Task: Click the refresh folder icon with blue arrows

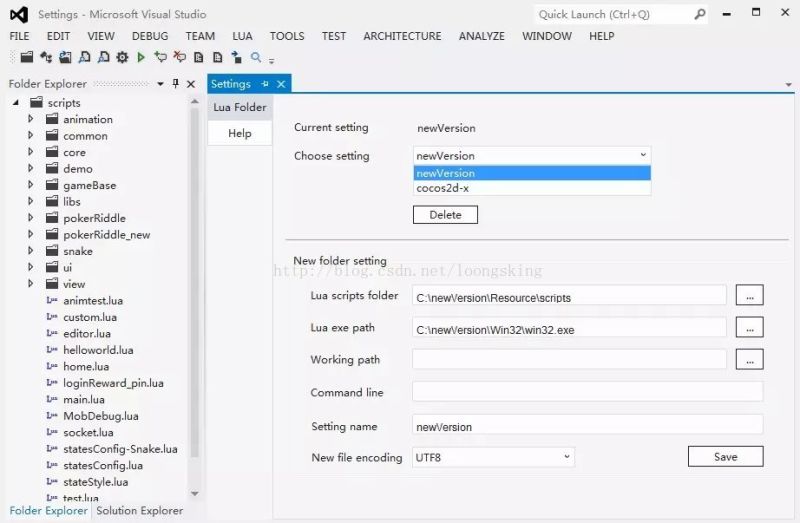Action: [65, 57]
